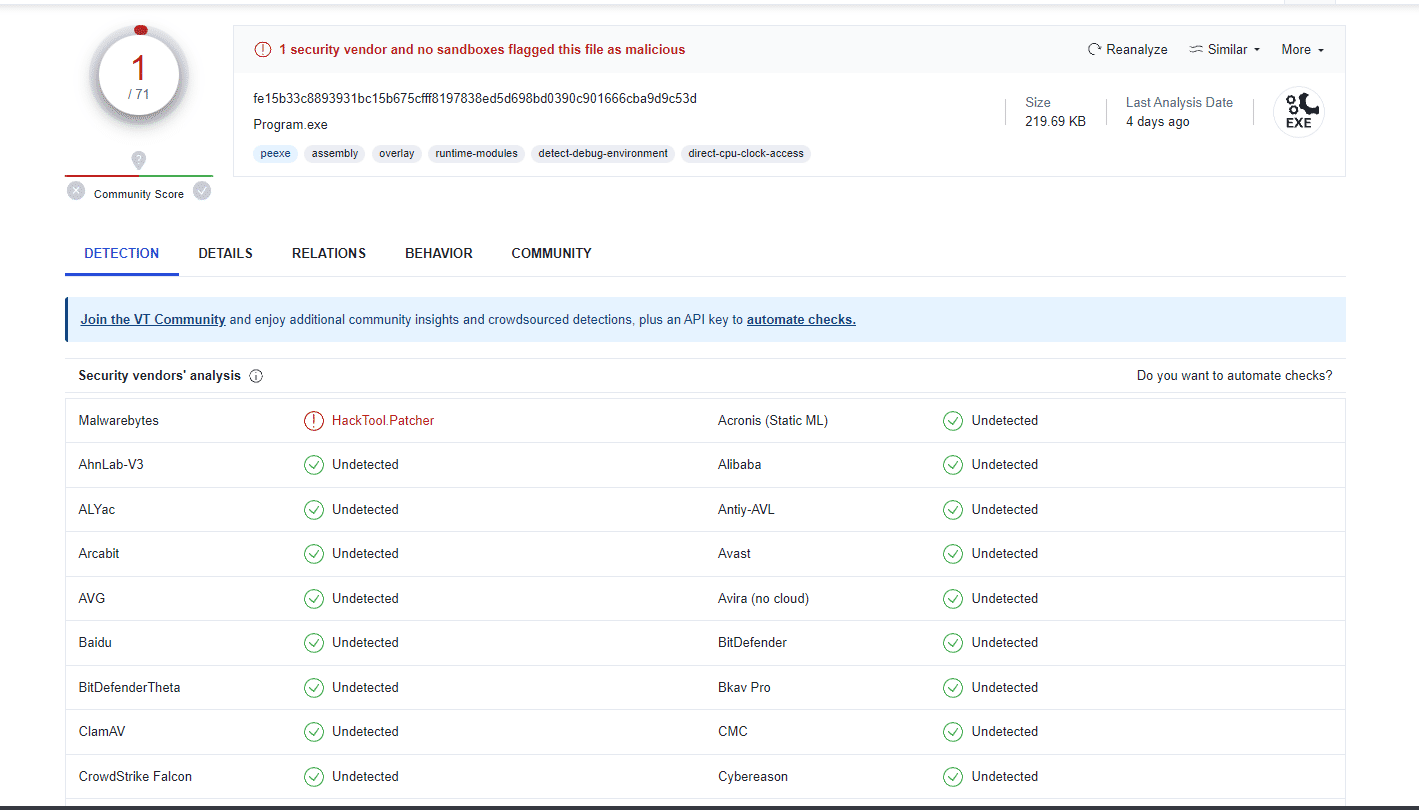Click the CrowdStrike Falcon undetected check icon

pyautogui.click(x=314, y=777)
